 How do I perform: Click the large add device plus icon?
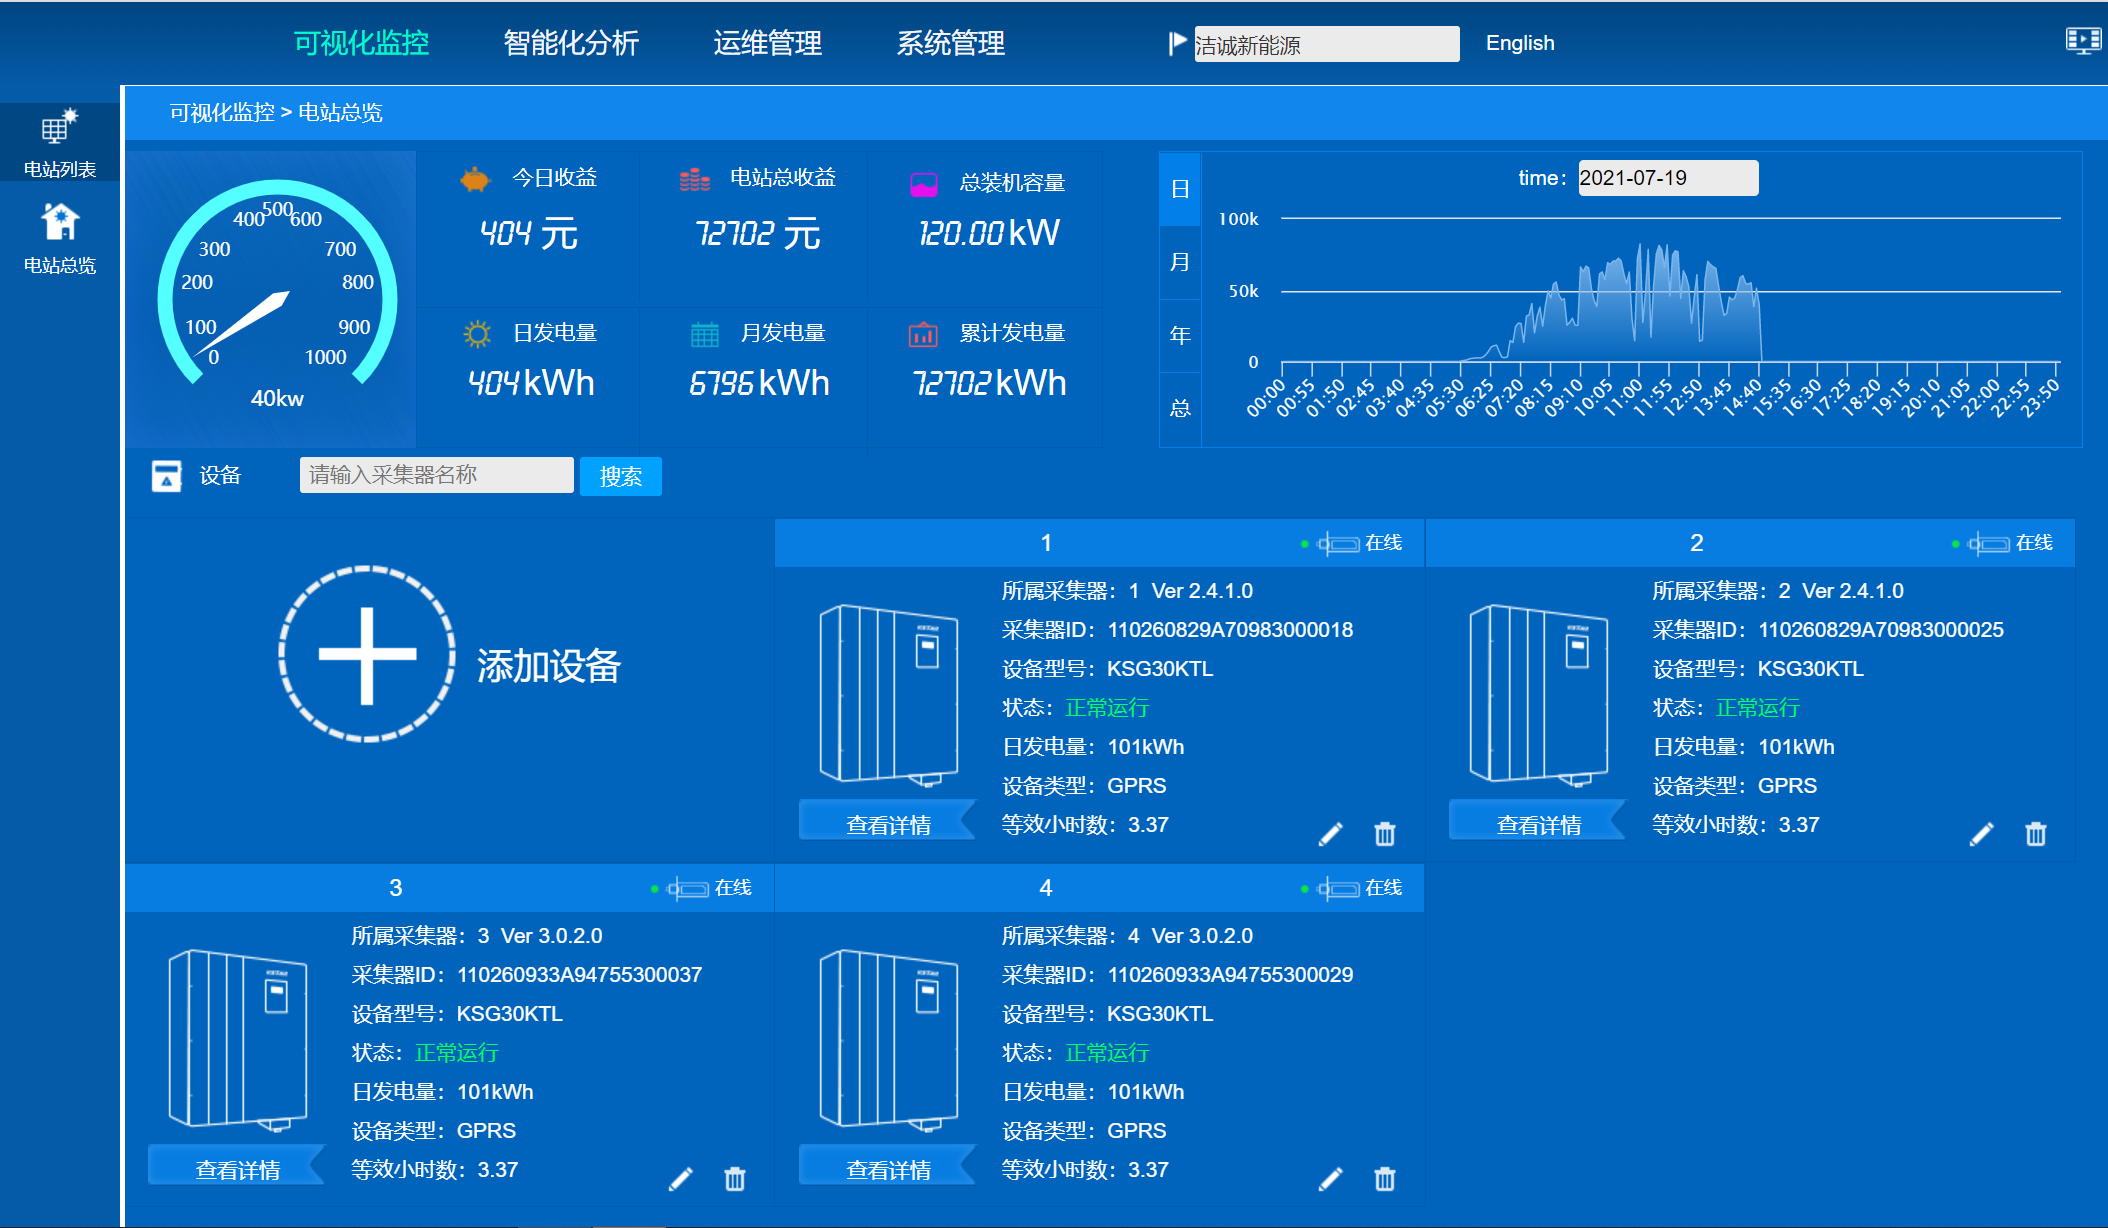pyautogui.click(x=367, y=655)
